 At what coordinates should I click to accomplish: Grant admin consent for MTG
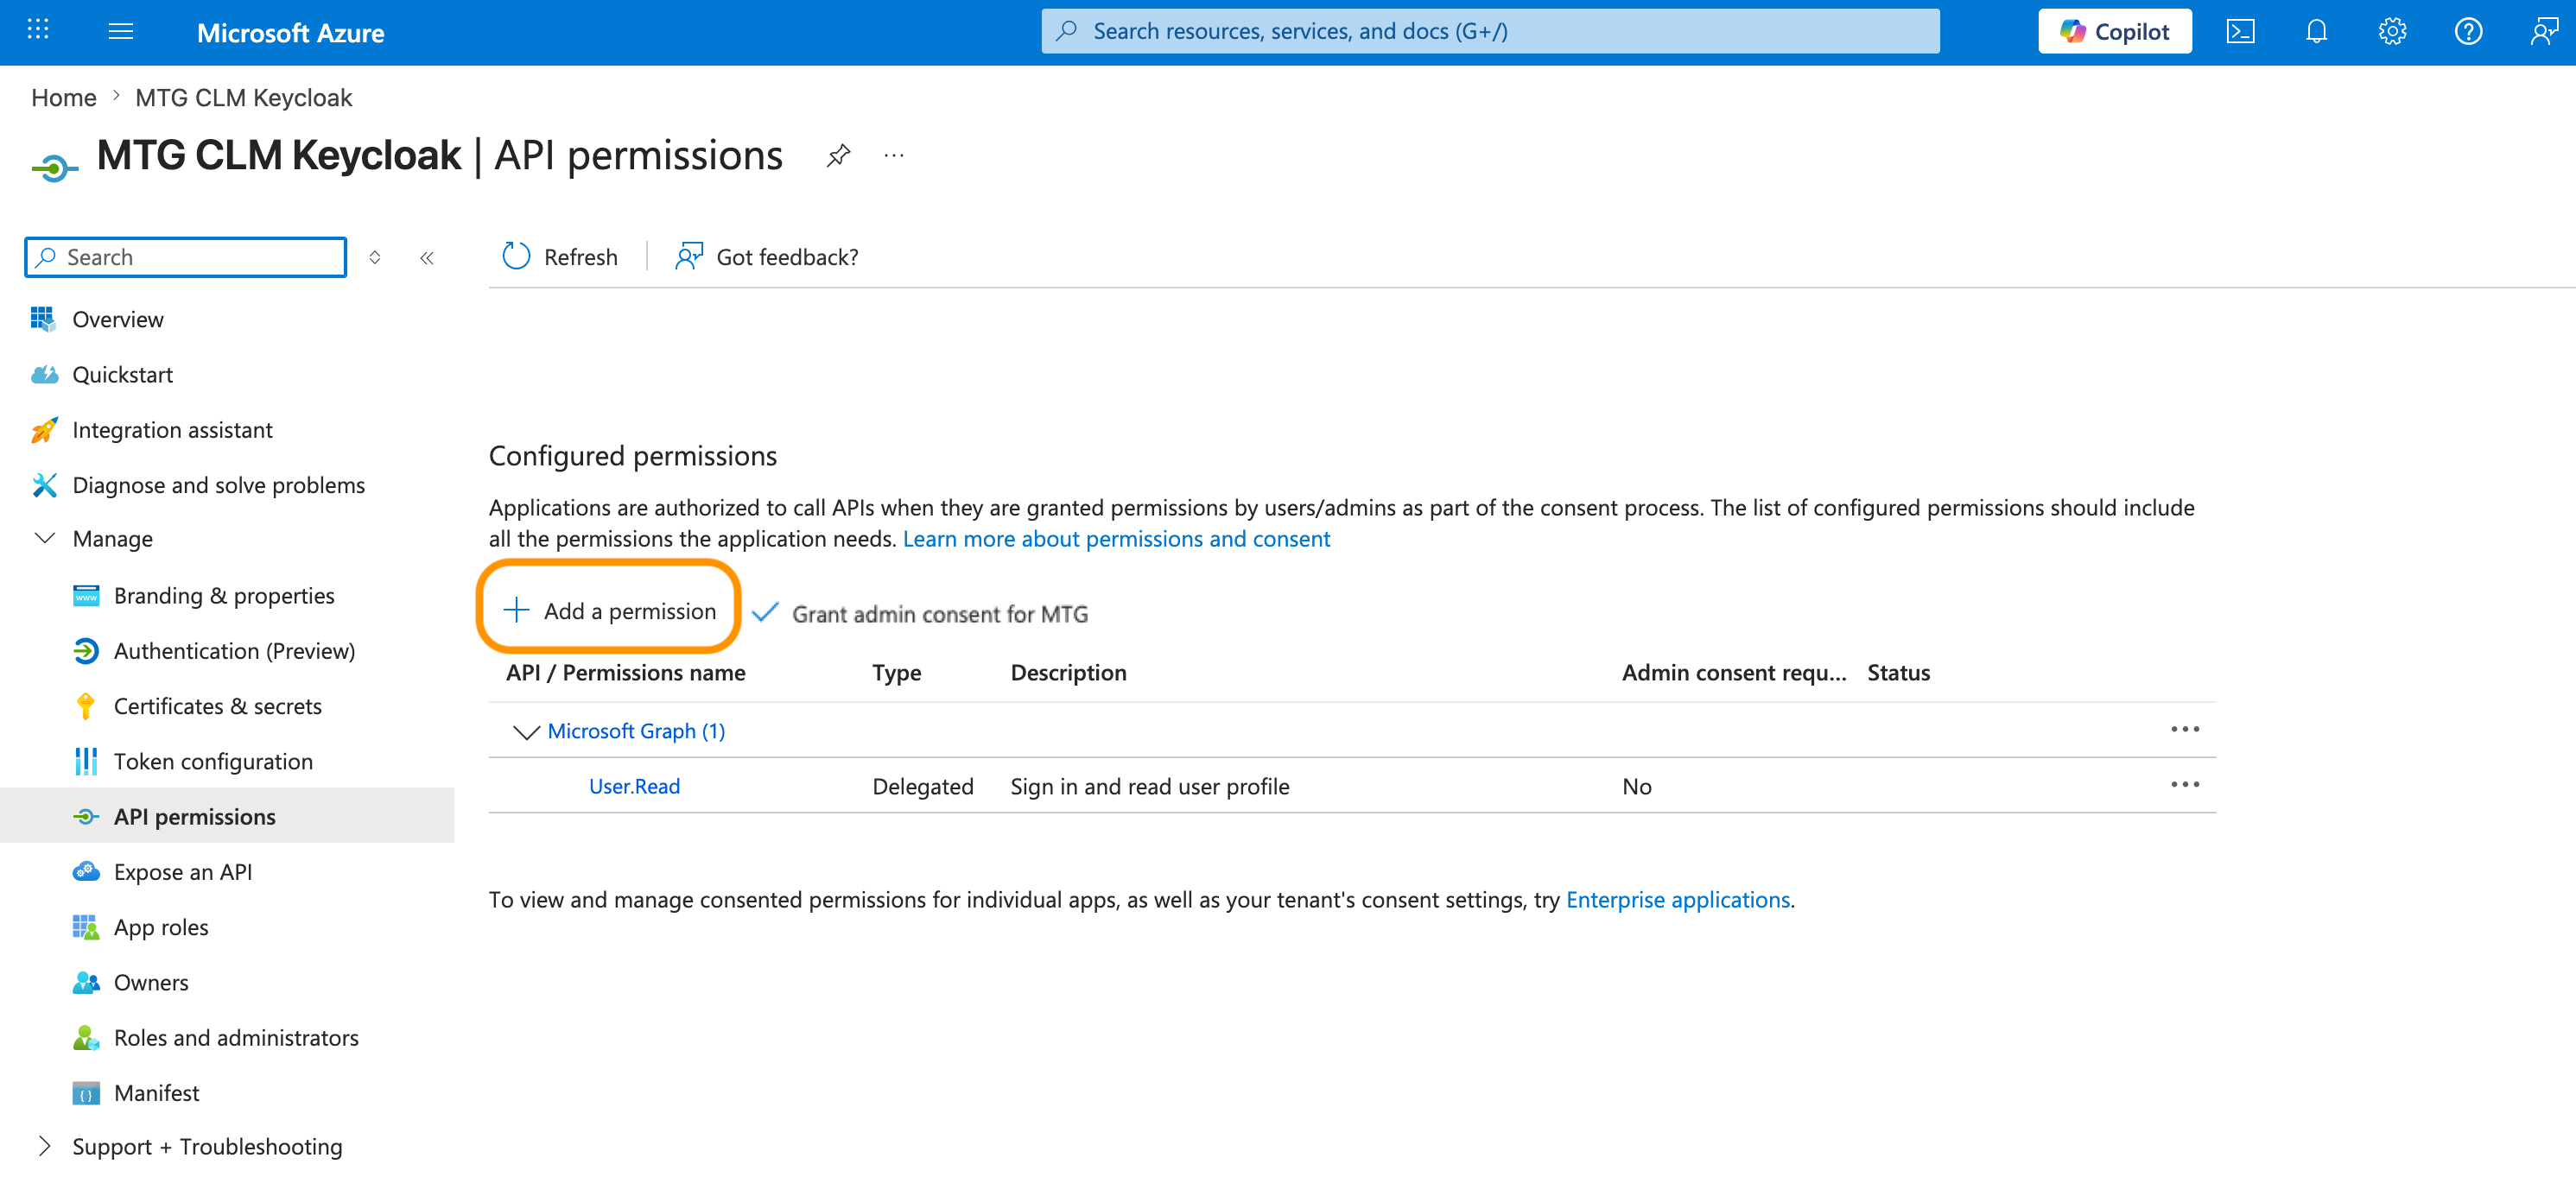coord(920,613)
